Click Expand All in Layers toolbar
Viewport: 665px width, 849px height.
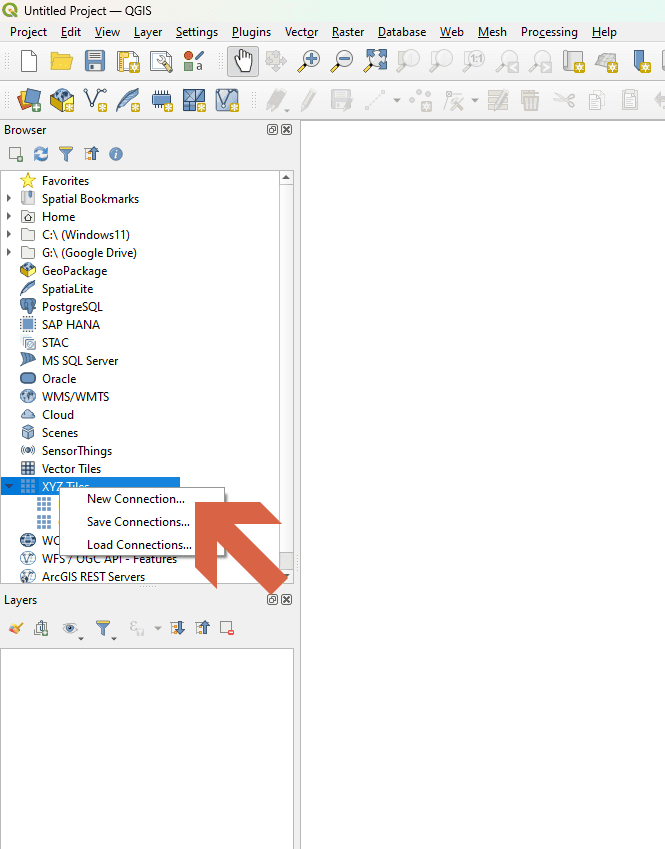(x=177, y=628)
